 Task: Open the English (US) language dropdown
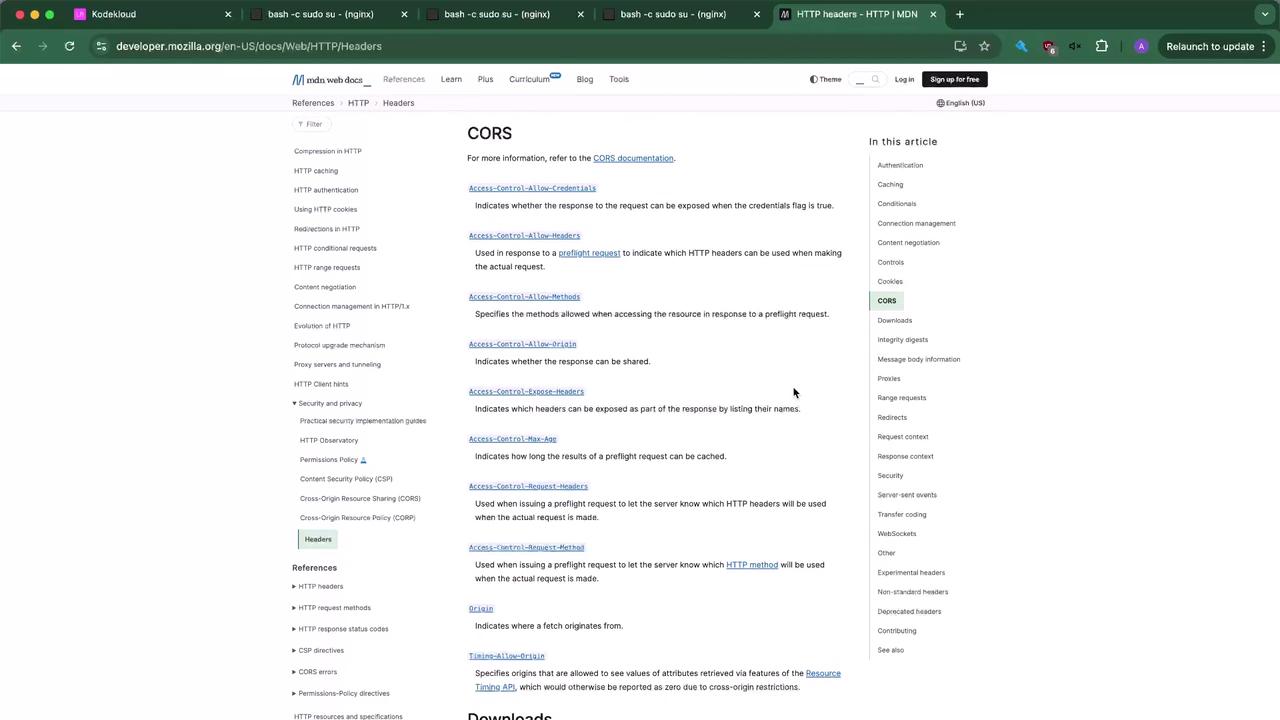pos(961,103)
